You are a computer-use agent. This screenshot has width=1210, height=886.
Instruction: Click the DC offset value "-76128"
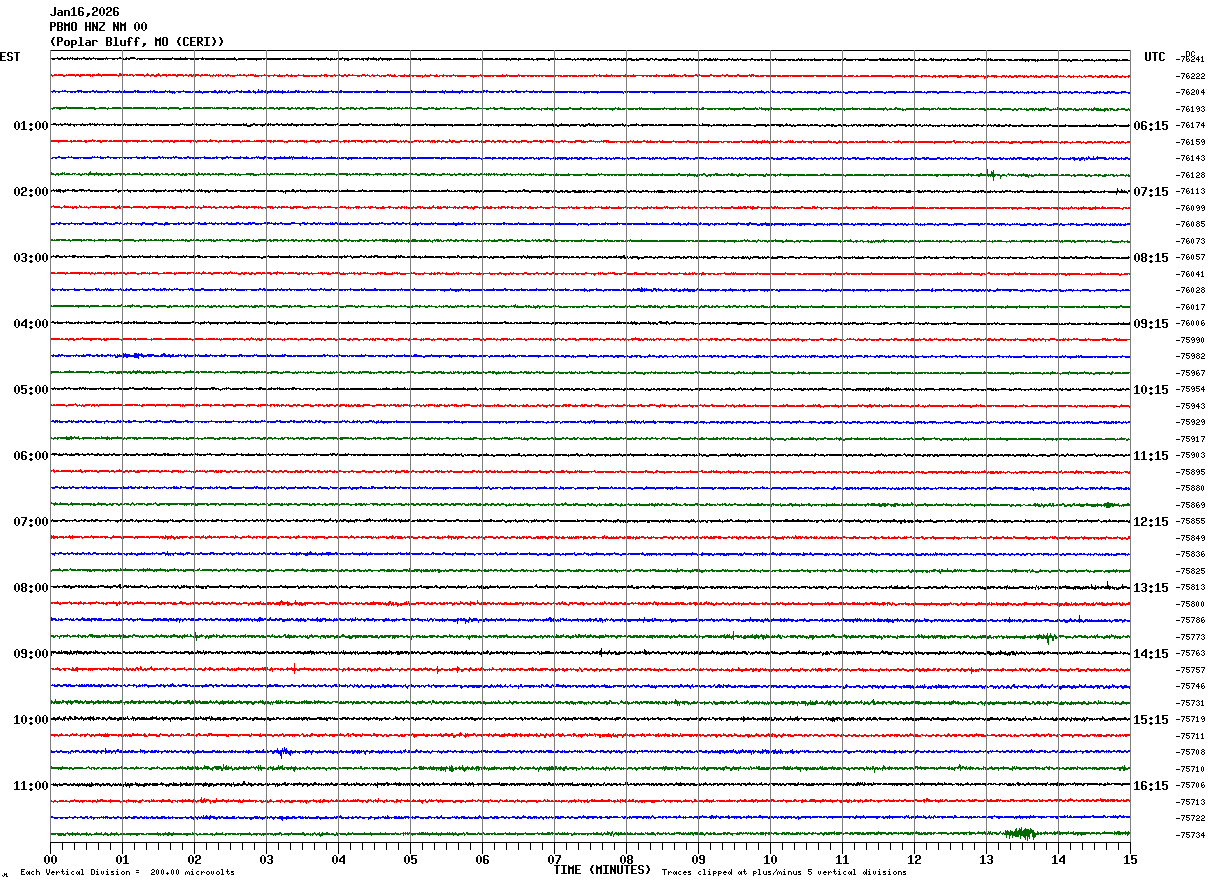pos(1190,176)
